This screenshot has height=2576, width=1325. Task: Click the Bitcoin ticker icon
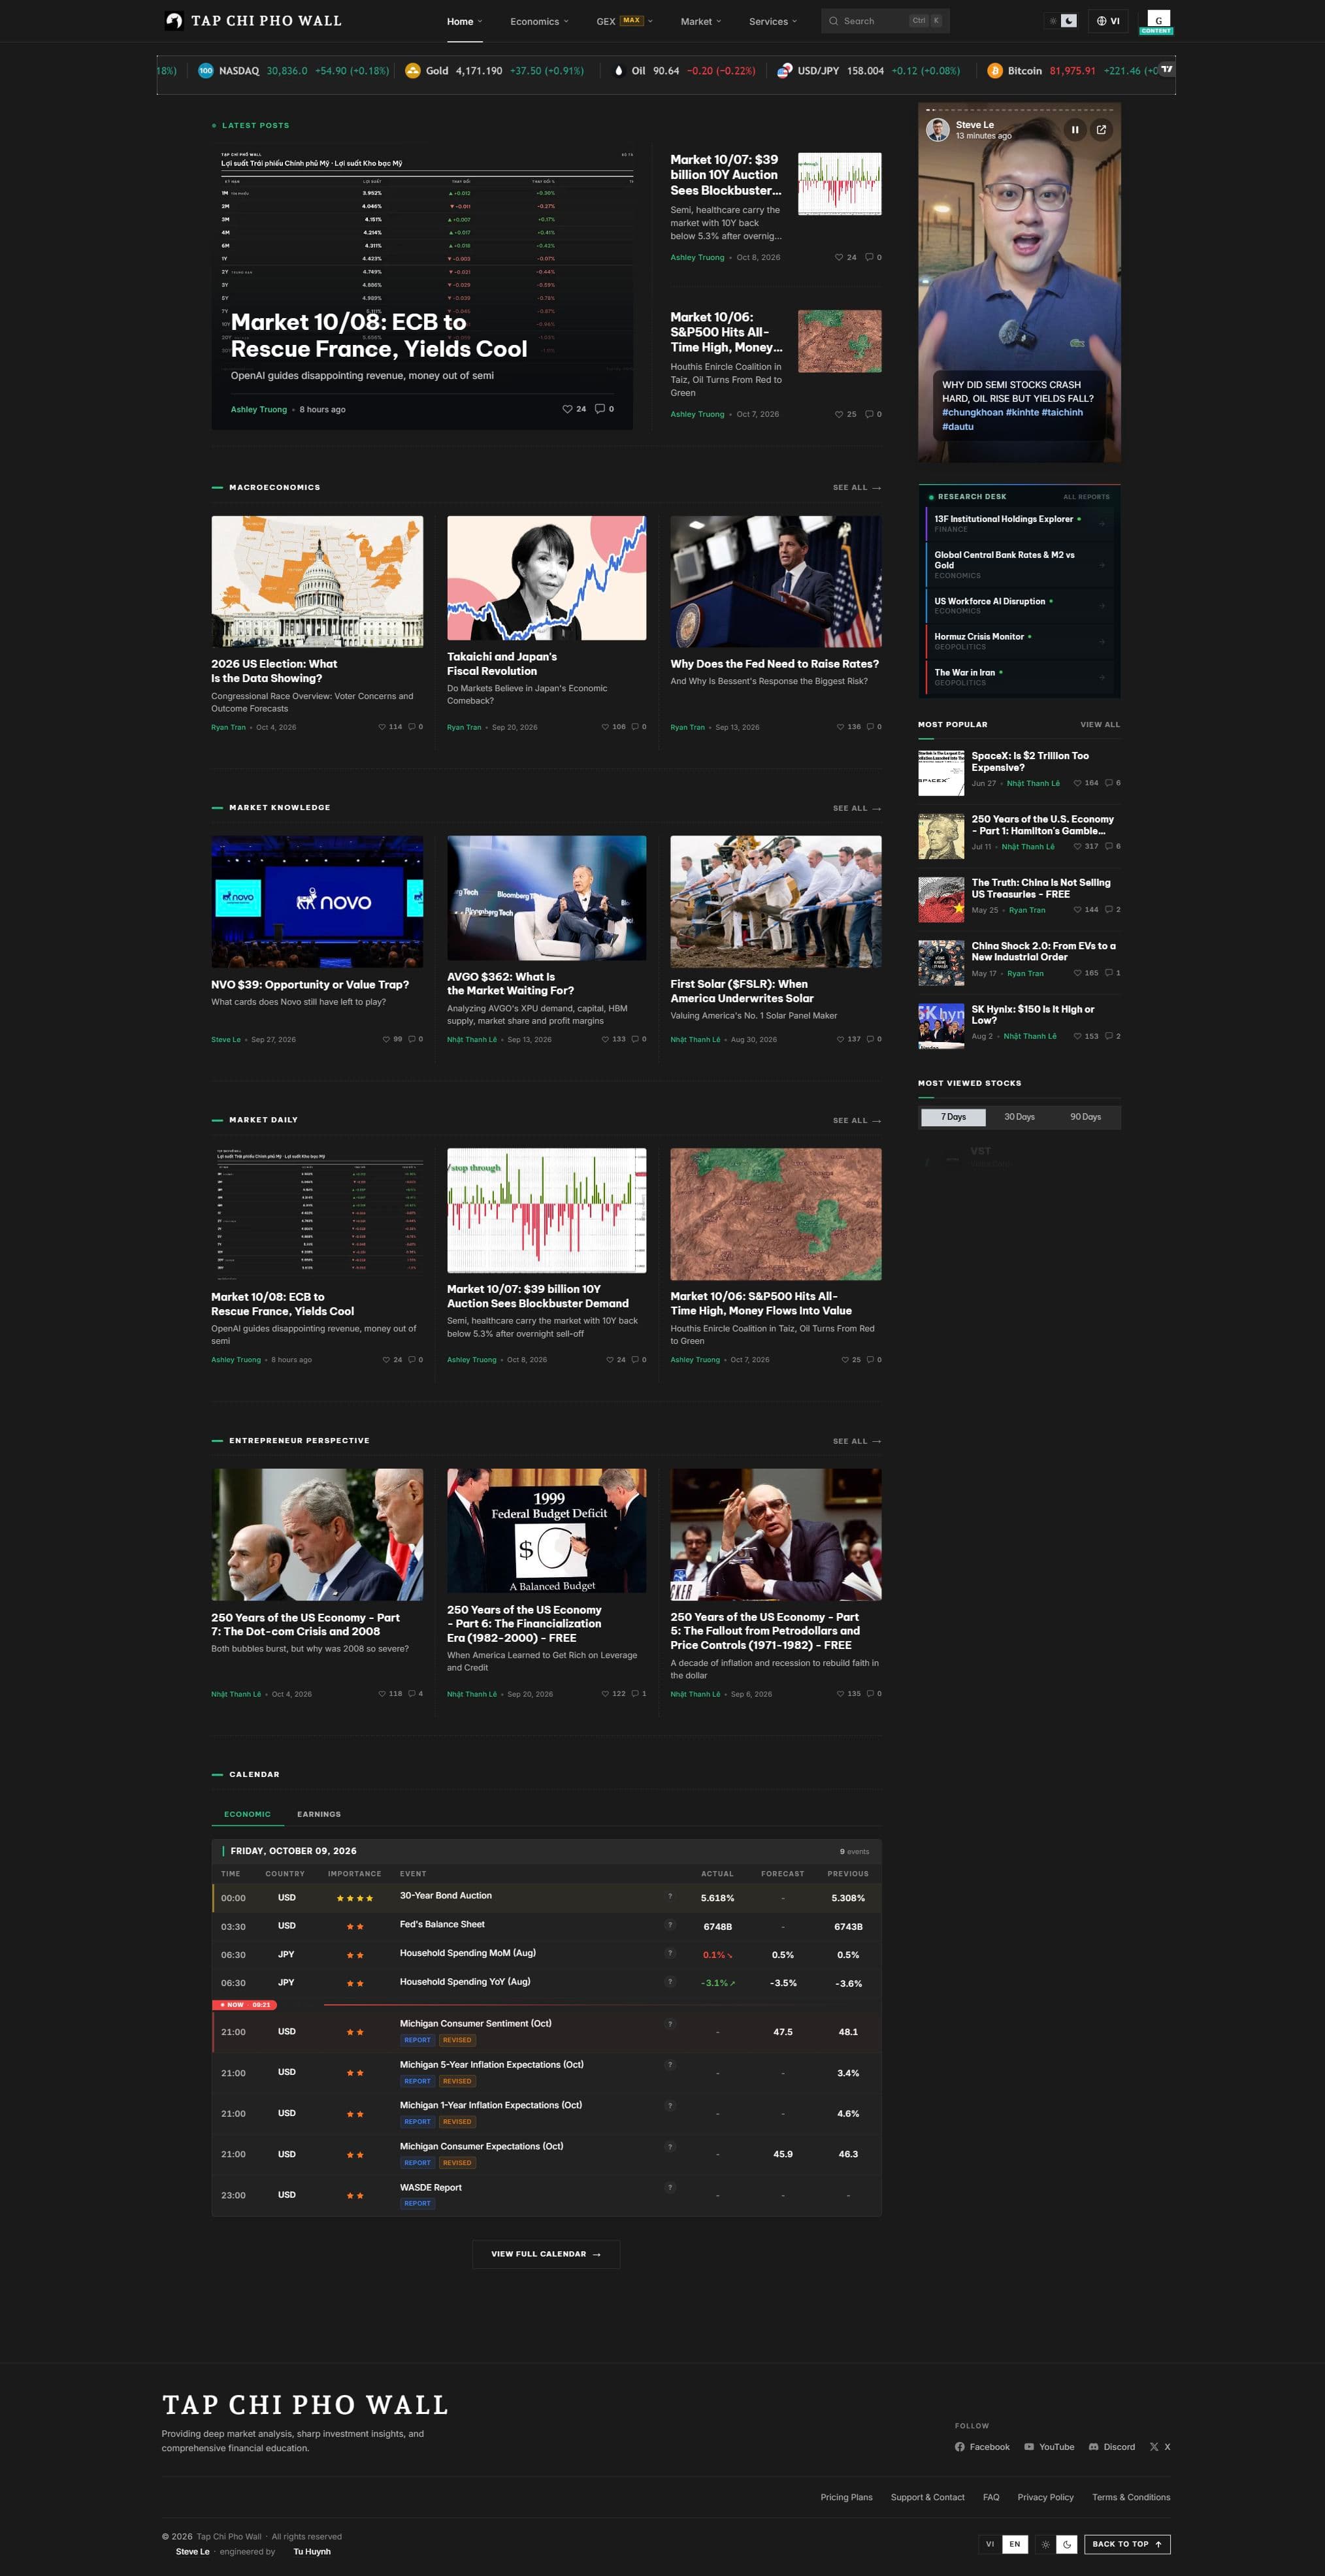click(x=994, y=71)
